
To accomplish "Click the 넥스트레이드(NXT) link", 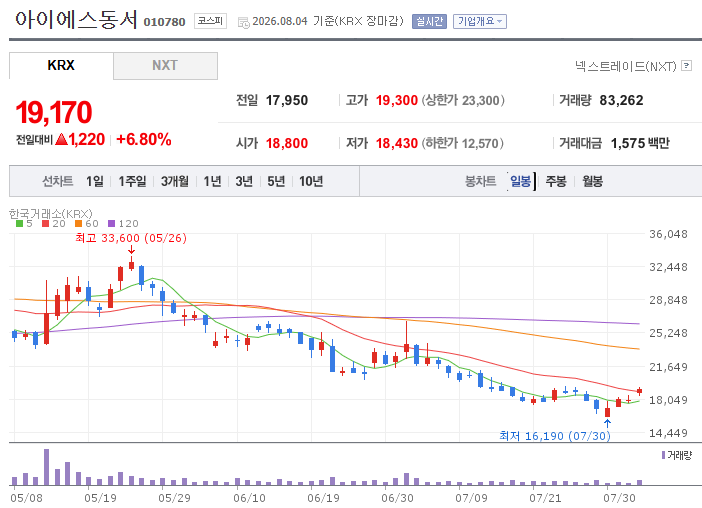I will [625, 66].
